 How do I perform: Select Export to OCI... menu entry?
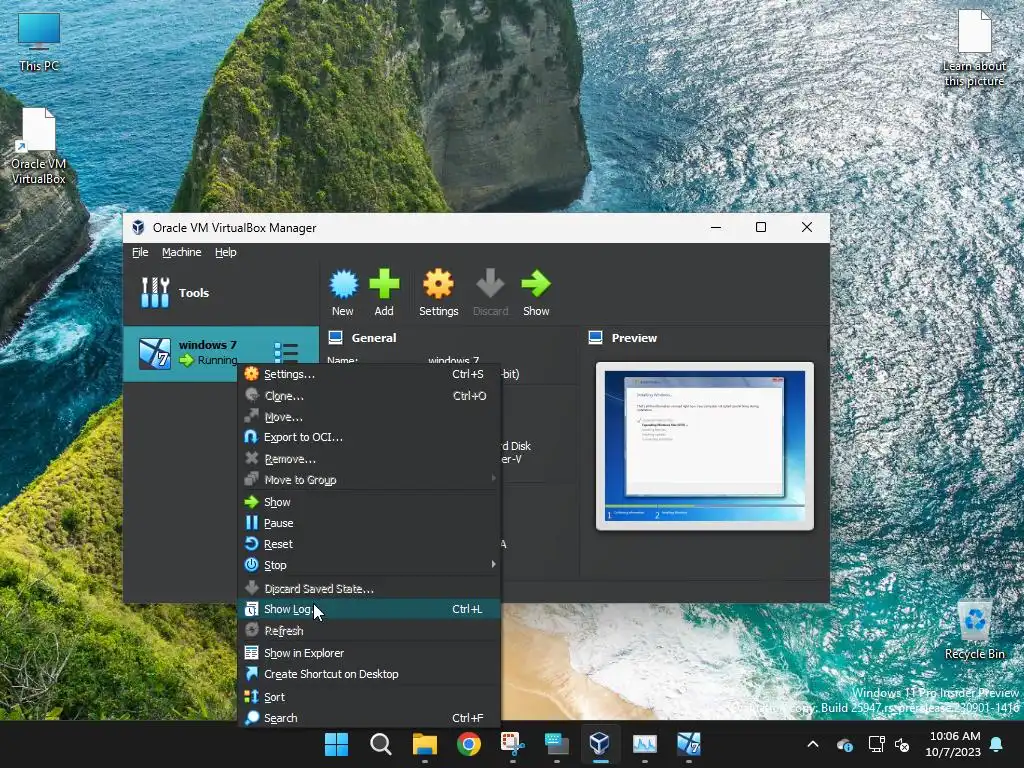point(370,437)
